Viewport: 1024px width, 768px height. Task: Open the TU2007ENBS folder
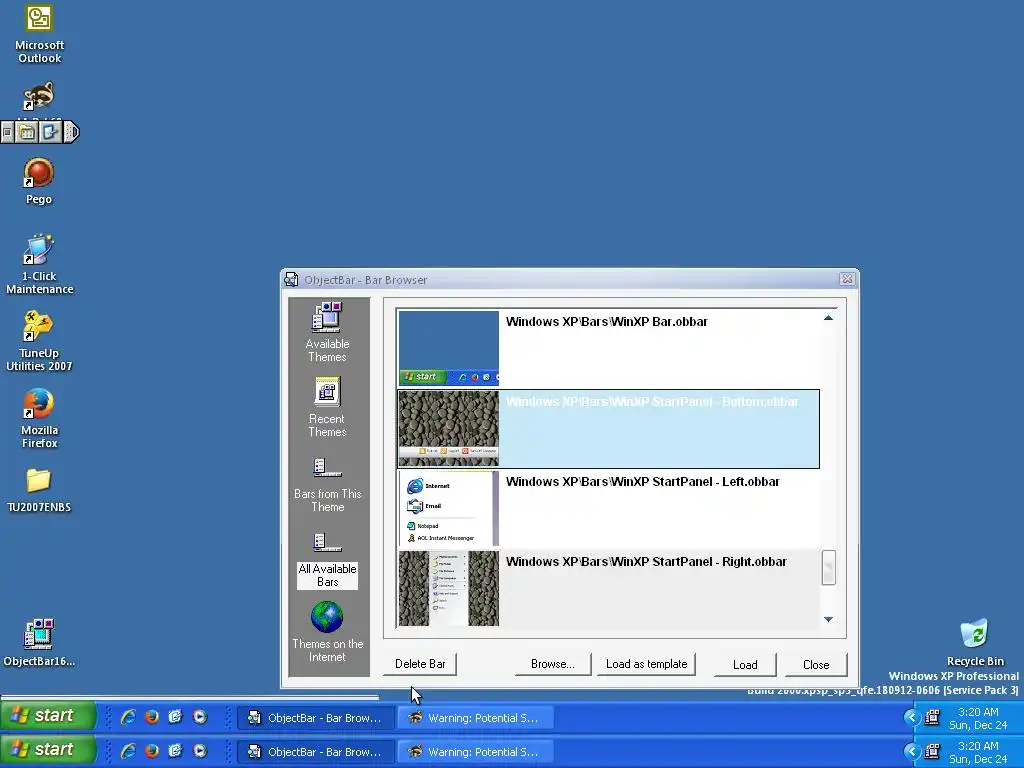39,490
